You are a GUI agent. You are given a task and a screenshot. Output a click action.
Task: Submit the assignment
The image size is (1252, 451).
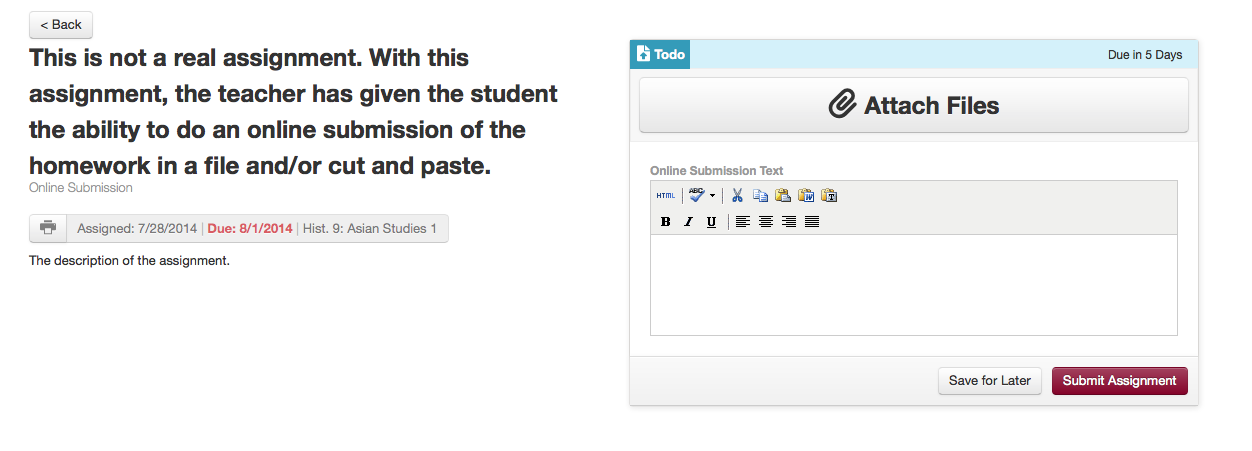[1119, 381]
